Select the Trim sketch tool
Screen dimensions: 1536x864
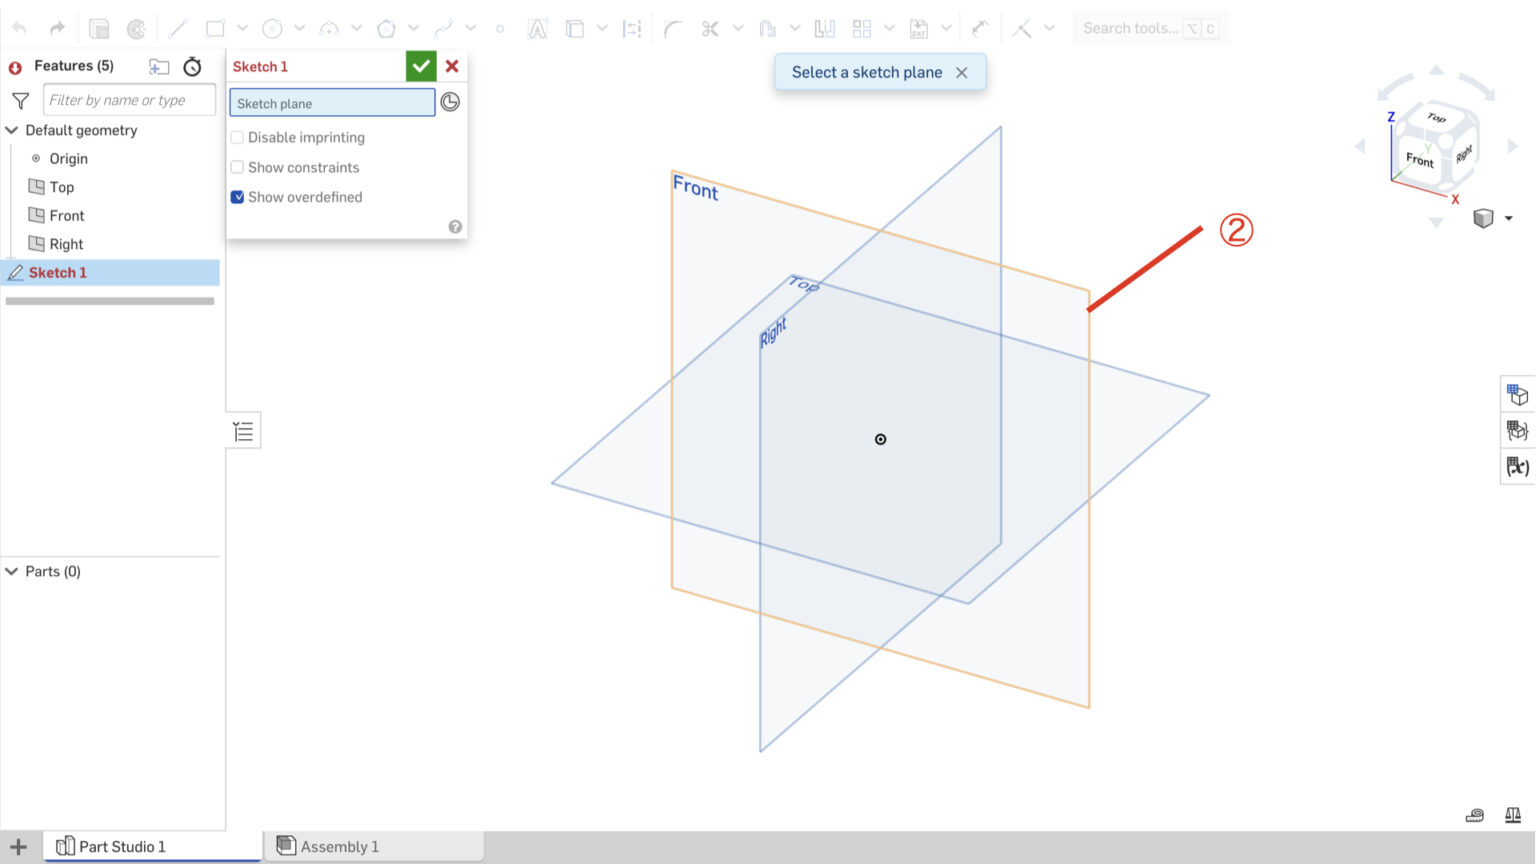pos(710,28)
